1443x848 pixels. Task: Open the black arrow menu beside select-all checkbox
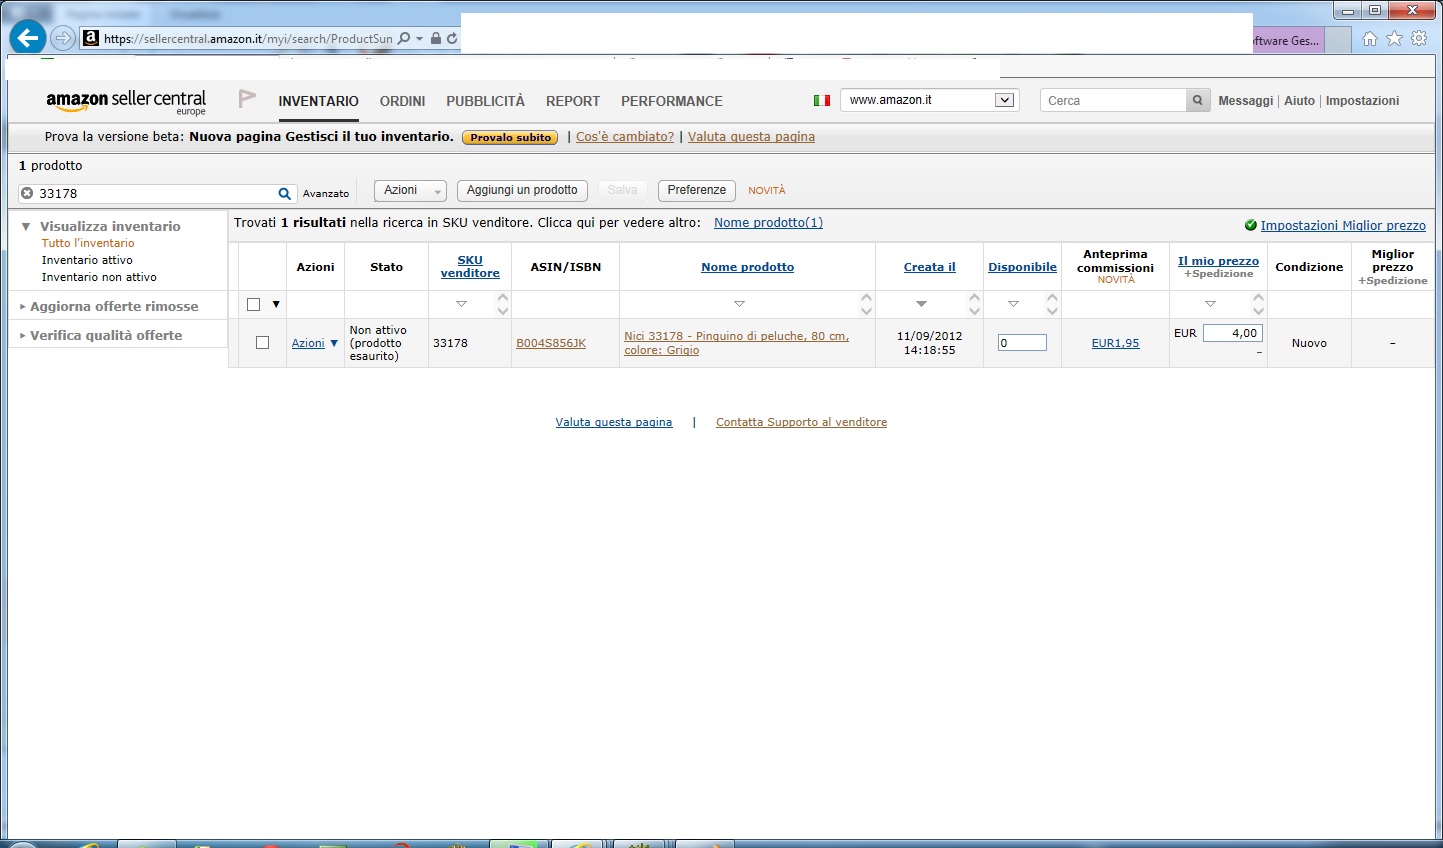point(276,304)
